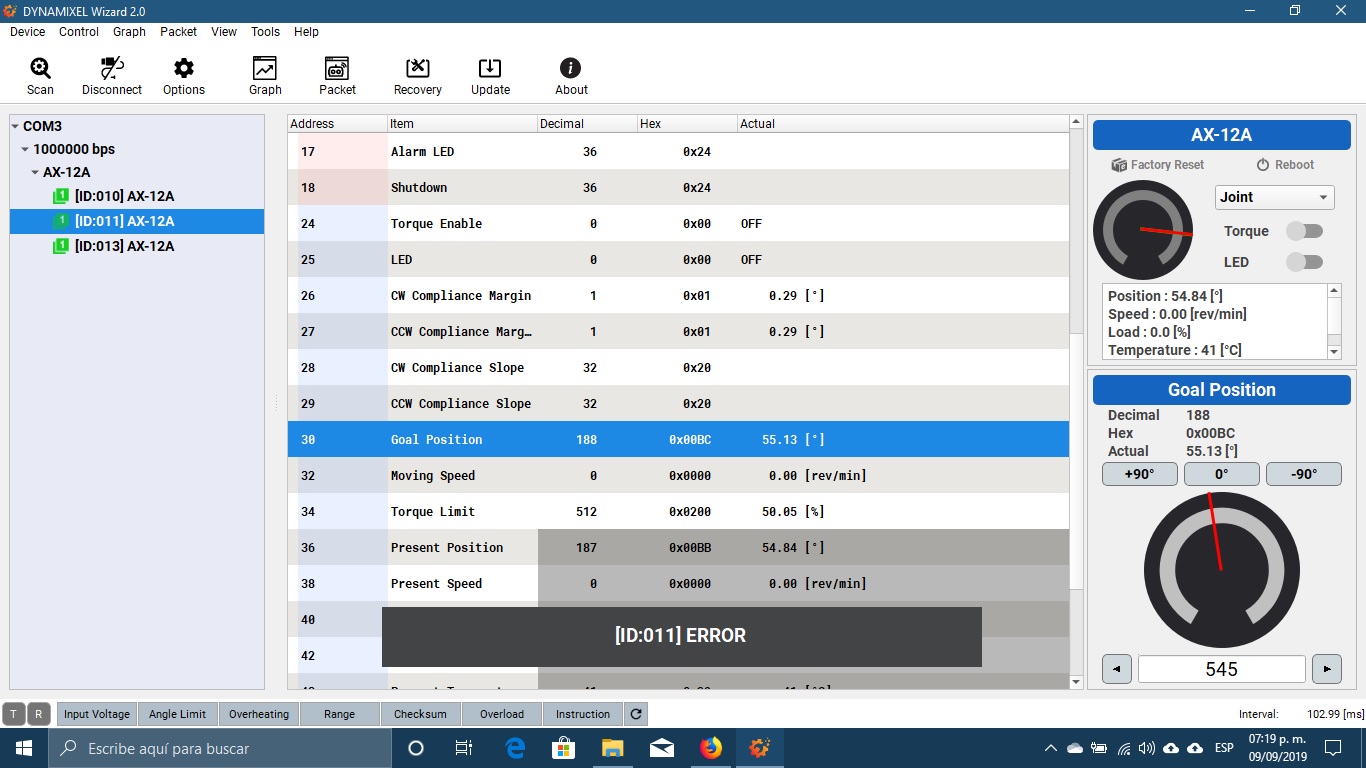This screenshot has width=1366, height=768.
Task: Click the Disconnect icon
Action: [x=111, y=73]
